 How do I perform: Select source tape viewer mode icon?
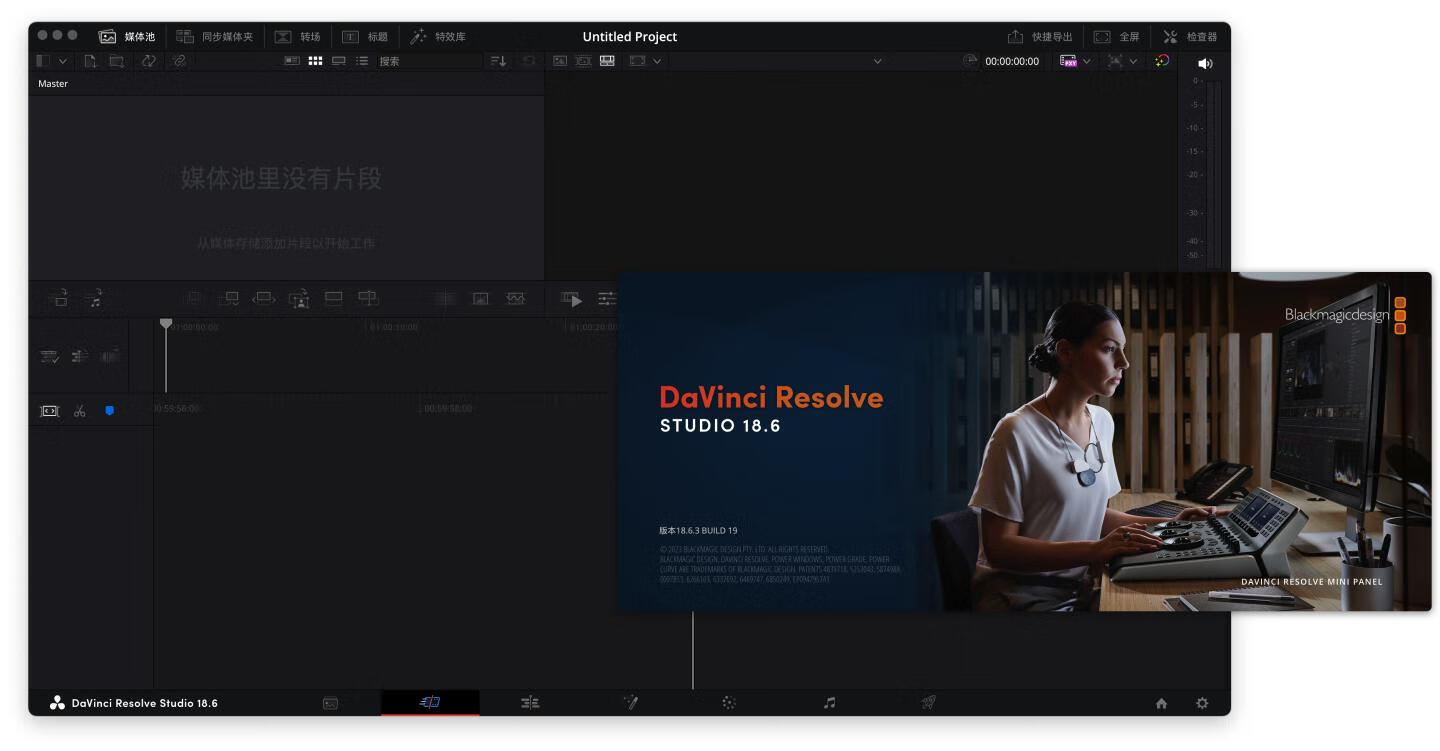click(x=583, y=61)
